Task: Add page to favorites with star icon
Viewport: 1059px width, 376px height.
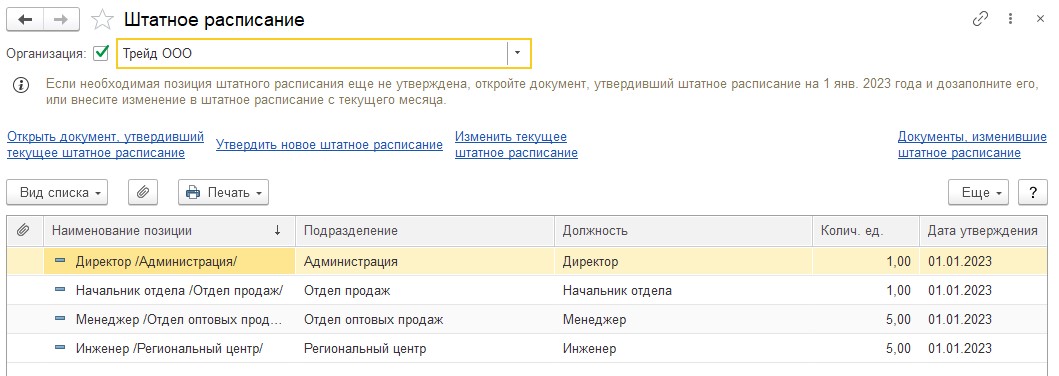Action: (x=102, y=20)
